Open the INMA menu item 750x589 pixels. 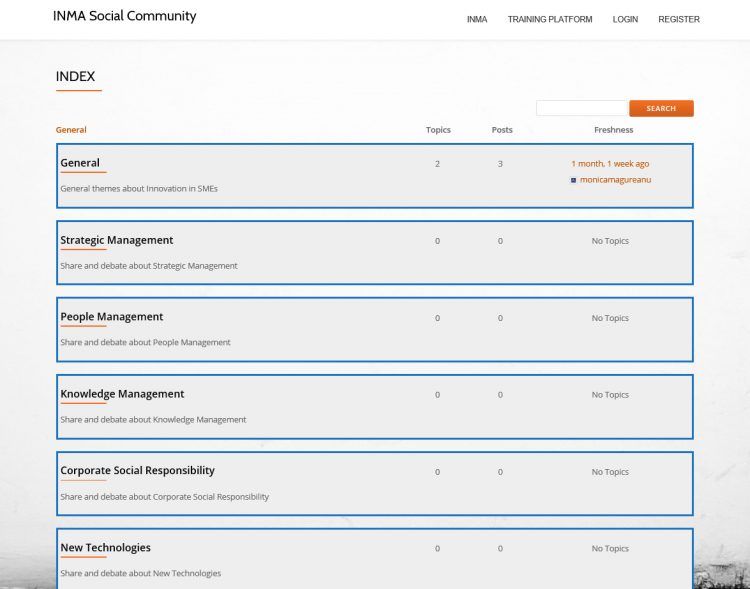[x=477, y=19]
